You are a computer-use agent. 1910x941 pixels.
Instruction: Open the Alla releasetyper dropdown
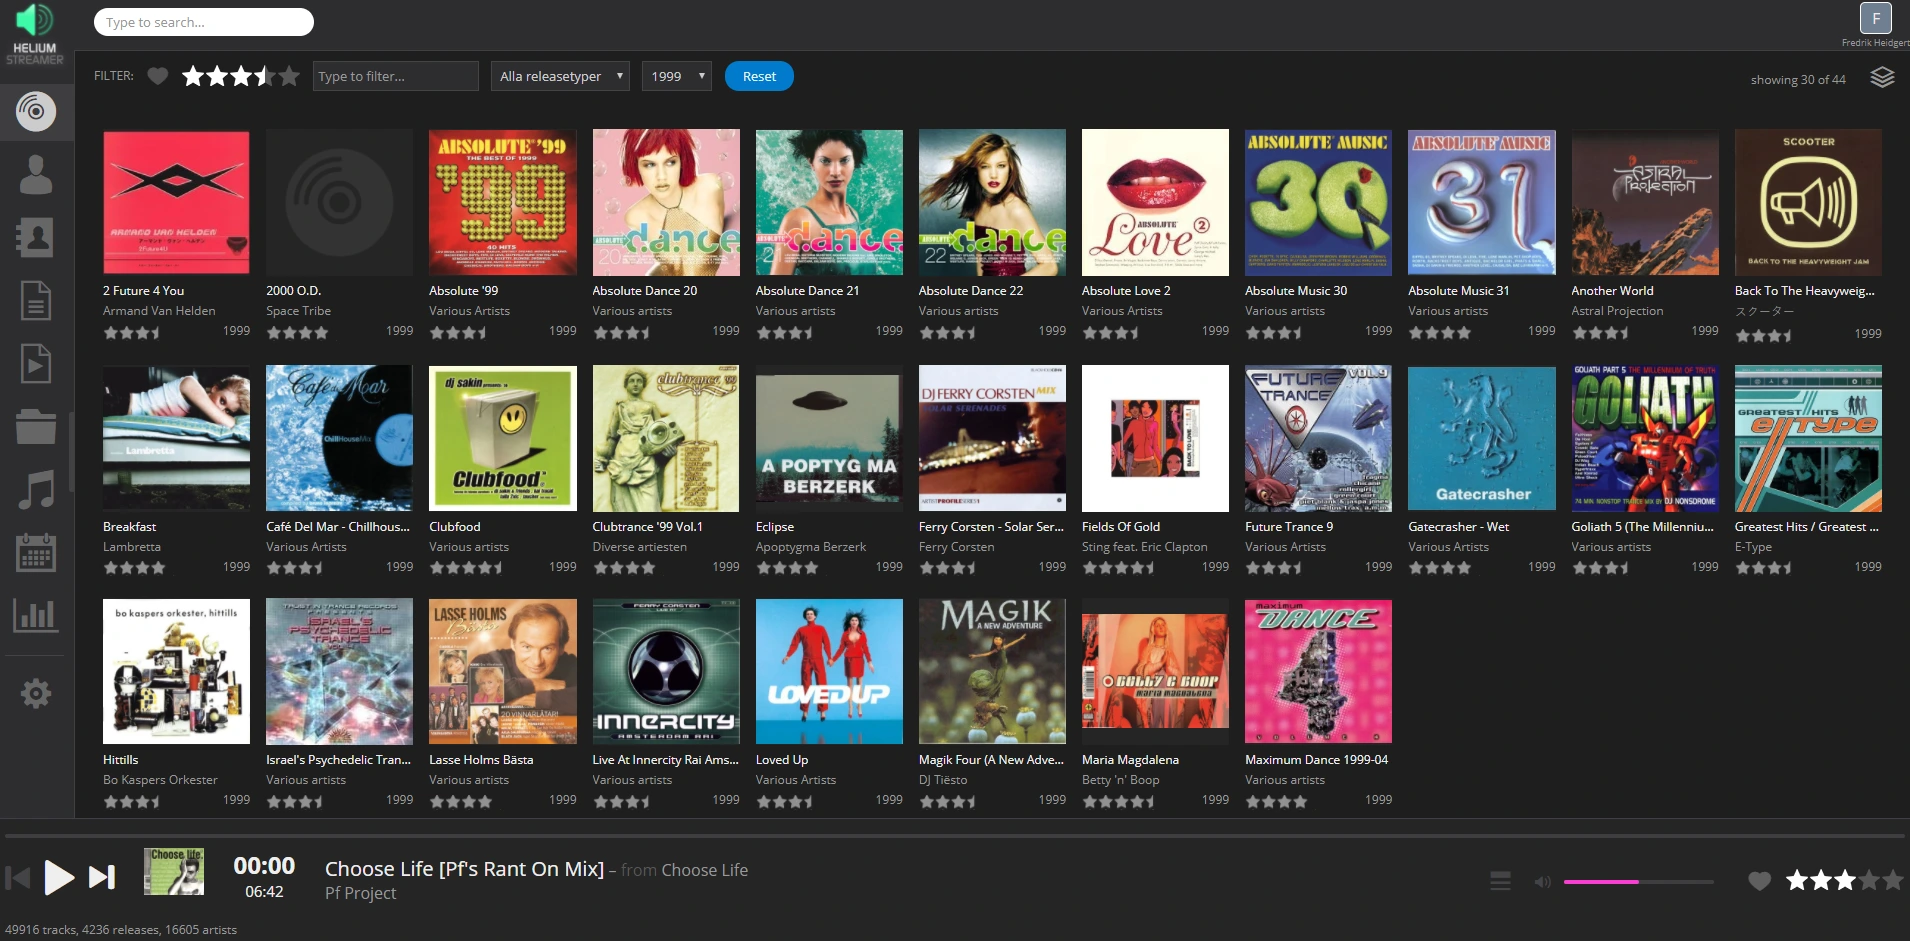click(560, 76)
